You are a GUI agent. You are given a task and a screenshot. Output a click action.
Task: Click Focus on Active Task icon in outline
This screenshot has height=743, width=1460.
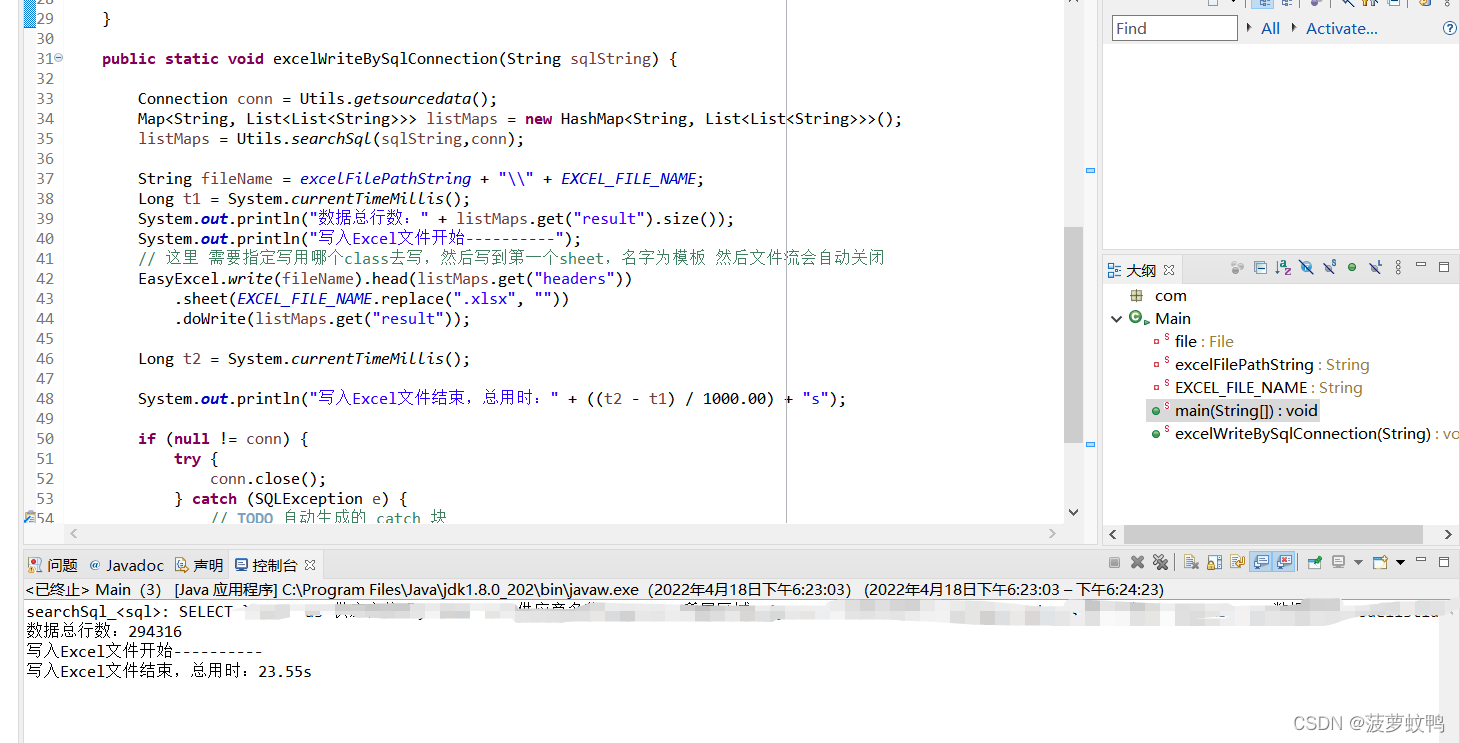click(1237, 267)
